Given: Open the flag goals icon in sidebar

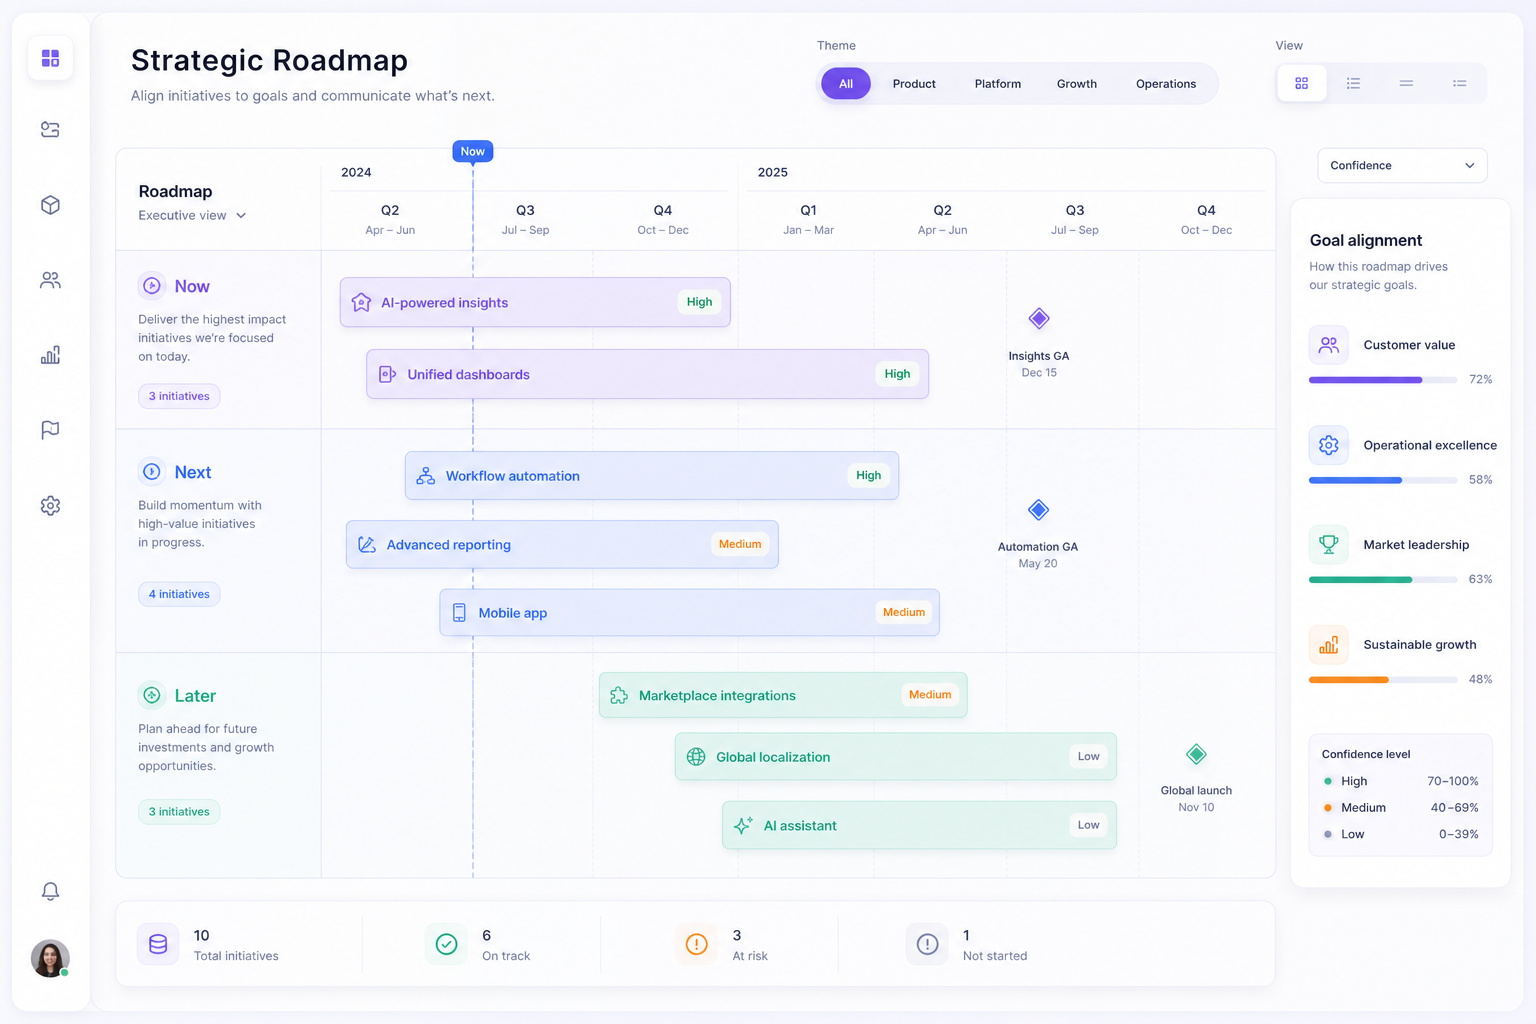Looking at the screenshot, I should point(50,430).
